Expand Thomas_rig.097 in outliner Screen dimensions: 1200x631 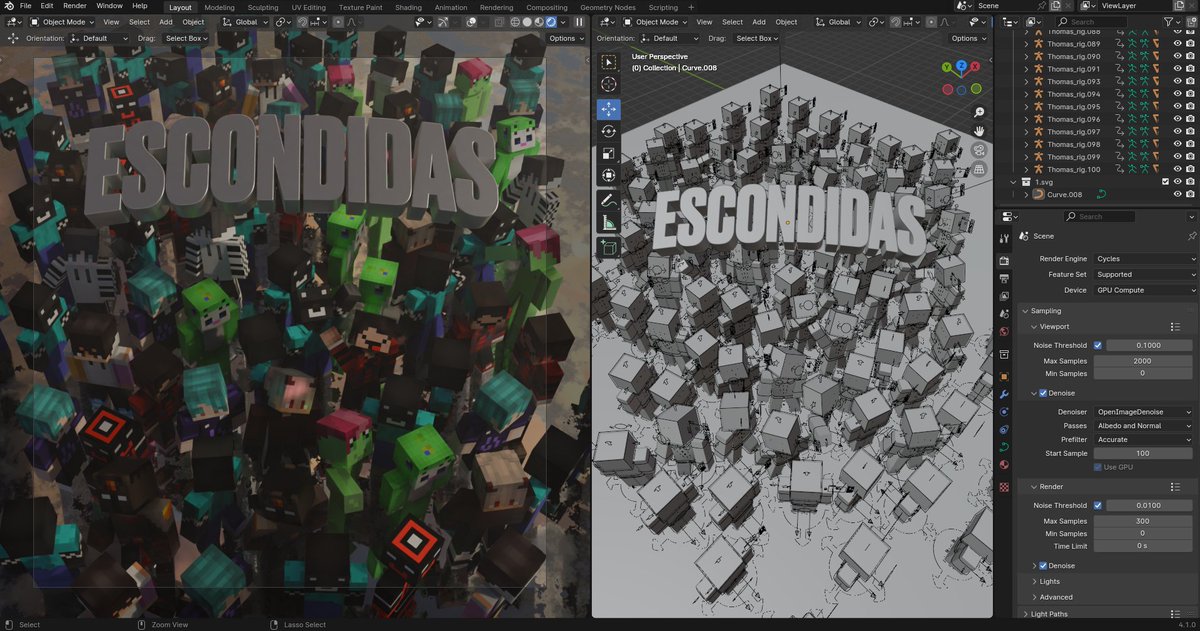click(x=1026, y=132)
